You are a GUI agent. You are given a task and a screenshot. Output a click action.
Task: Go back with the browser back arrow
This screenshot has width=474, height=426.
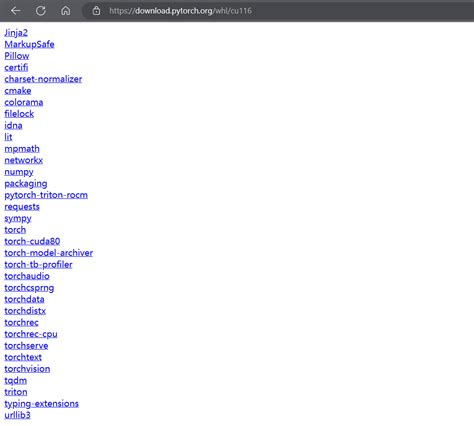coord(15,11)
